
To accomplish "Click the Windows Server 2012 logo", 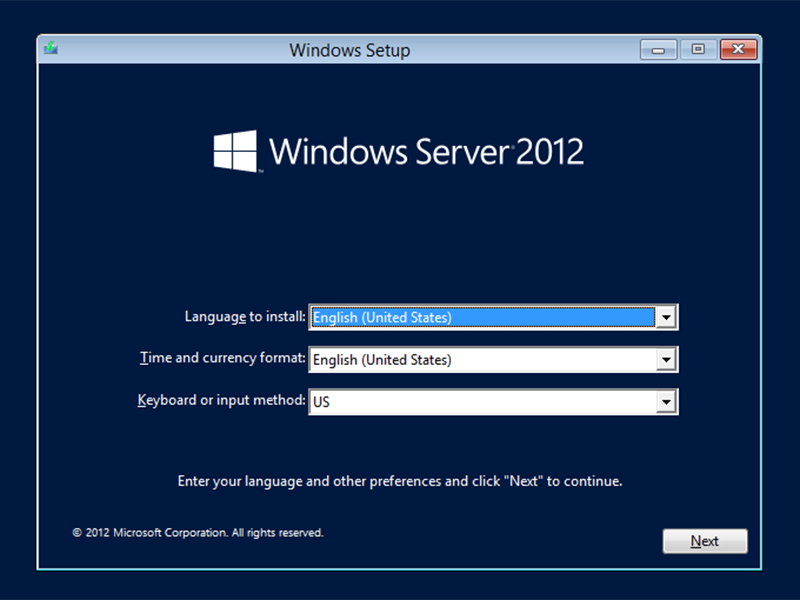I will 398,151.
